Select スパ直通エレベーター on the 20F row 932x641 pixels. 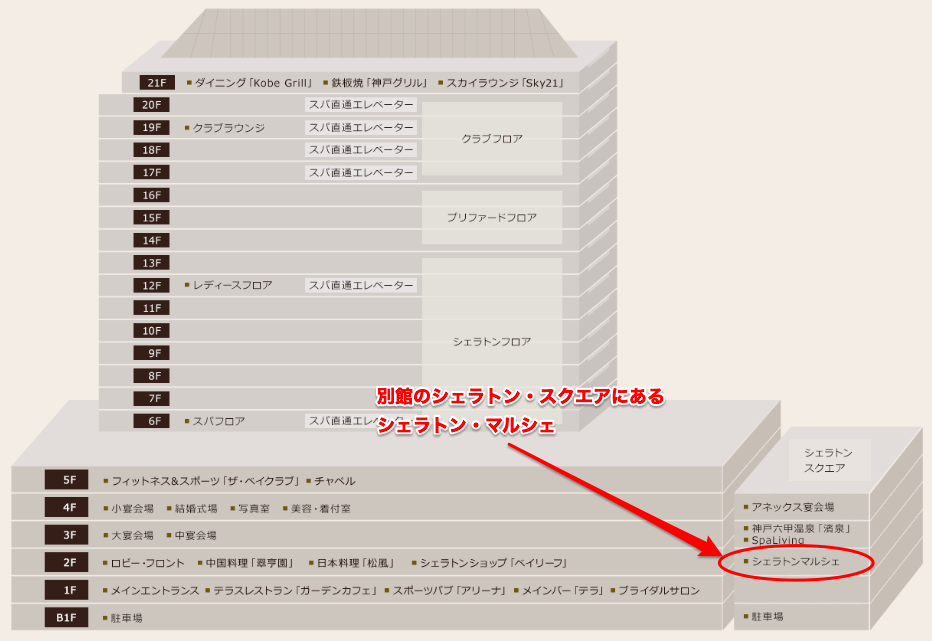(x=361, y=105)
